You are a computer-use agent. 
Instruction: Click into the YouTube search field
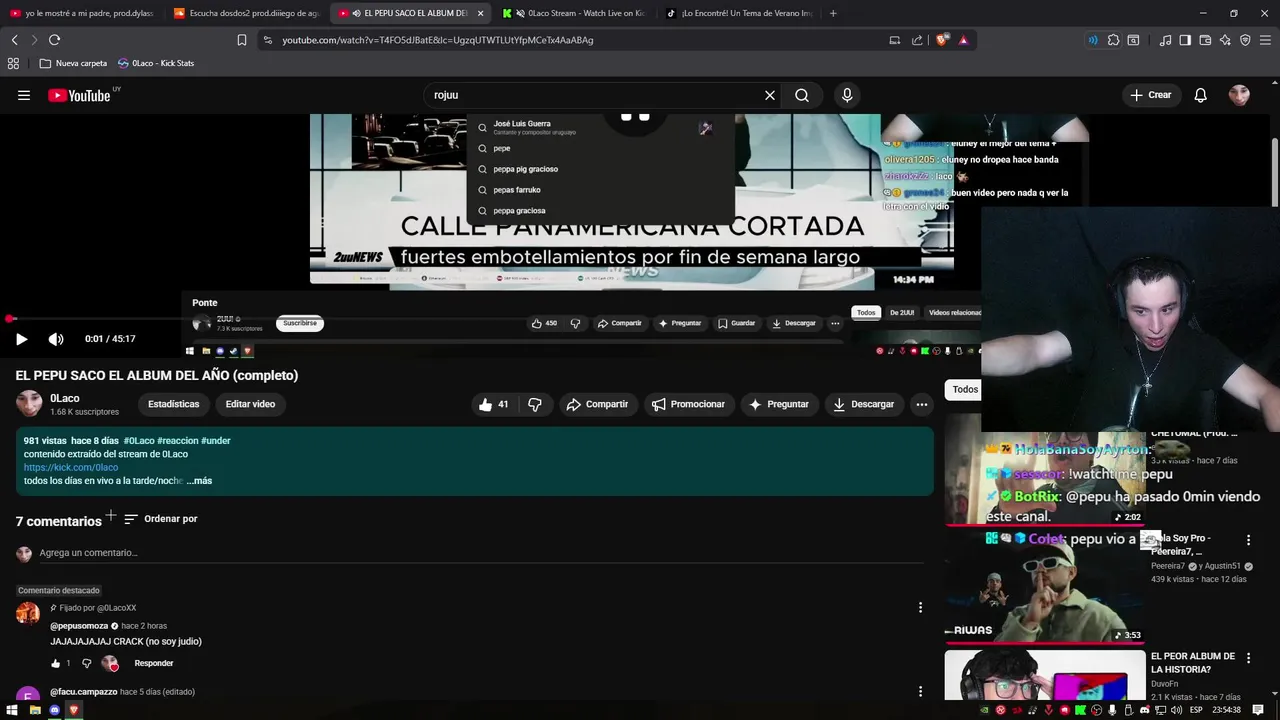click(595, 95)
